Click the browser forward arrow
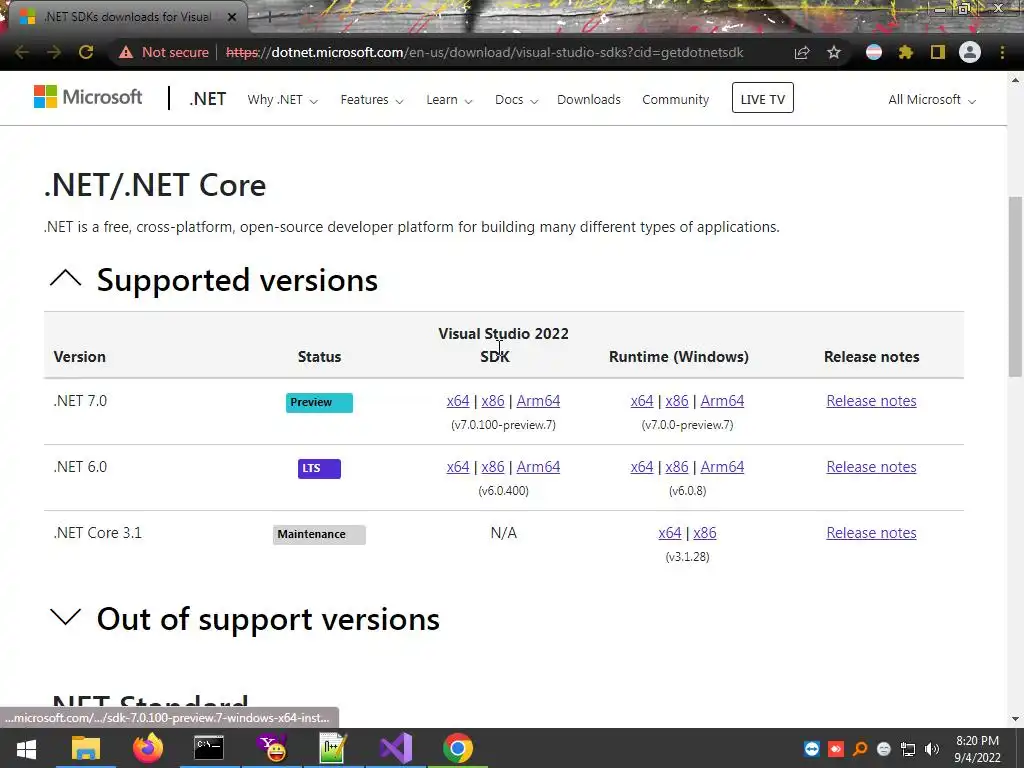 click(x=54, y=52)
